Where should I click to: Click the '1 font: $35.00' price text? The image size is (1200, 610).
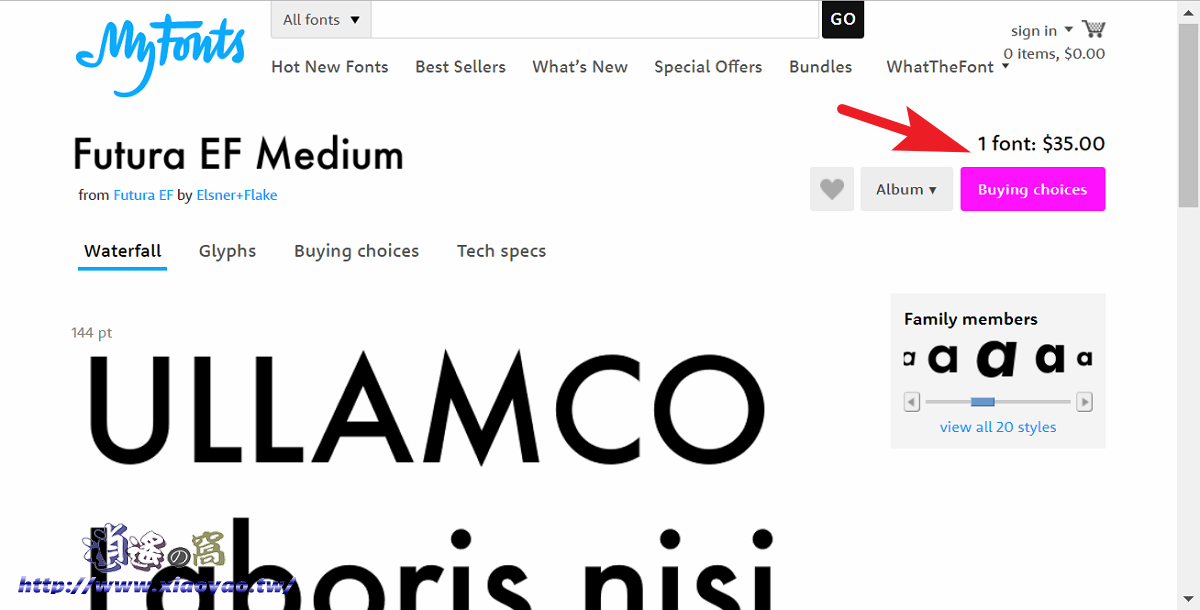[1041, 143]
